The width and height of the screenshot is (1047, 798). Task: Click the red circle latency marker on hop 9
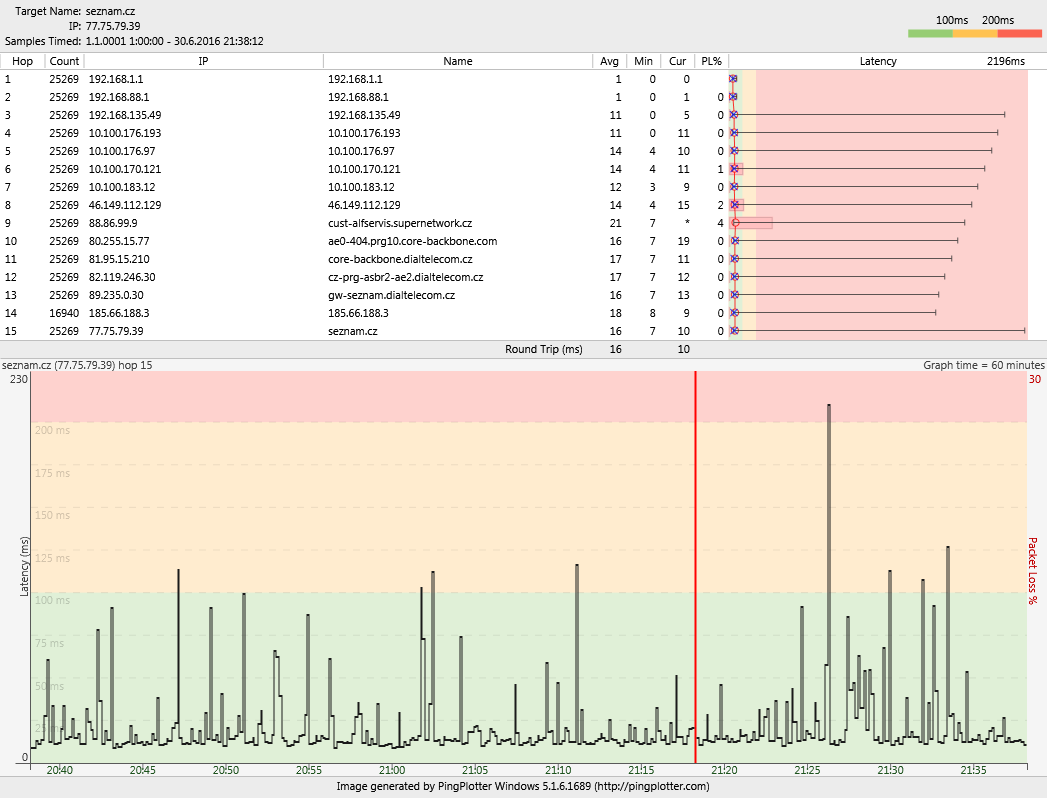(735, 223)
